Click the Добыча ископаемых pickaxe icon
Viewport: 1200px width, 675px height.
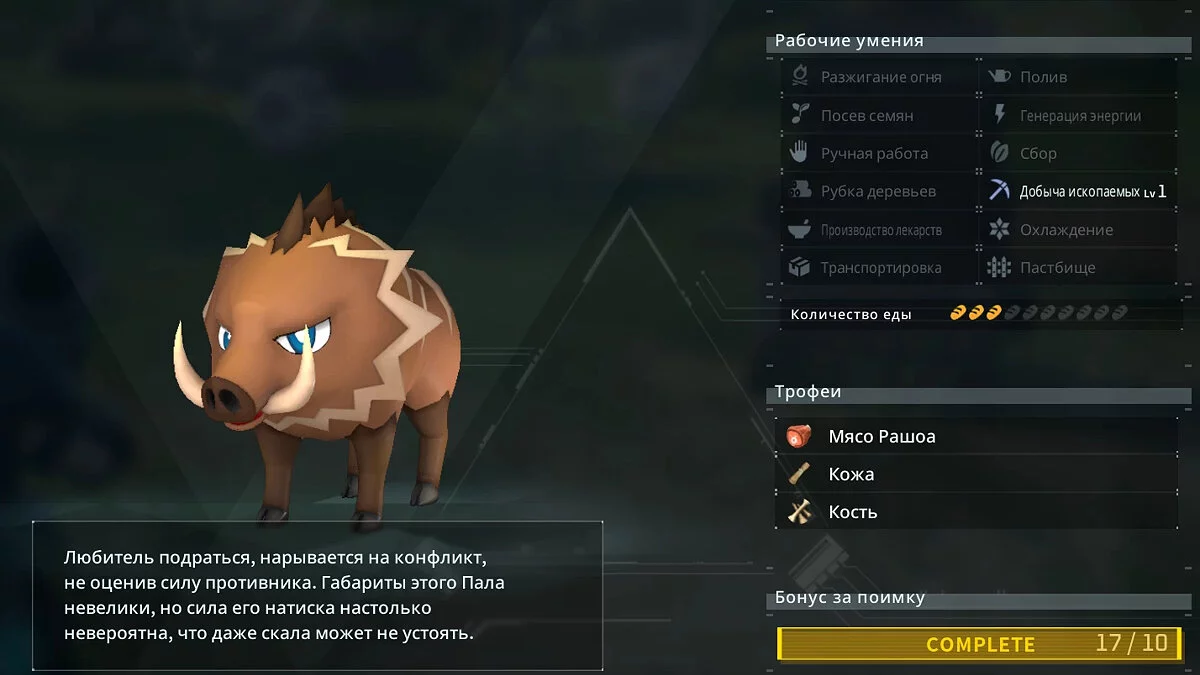coord(999,190)
